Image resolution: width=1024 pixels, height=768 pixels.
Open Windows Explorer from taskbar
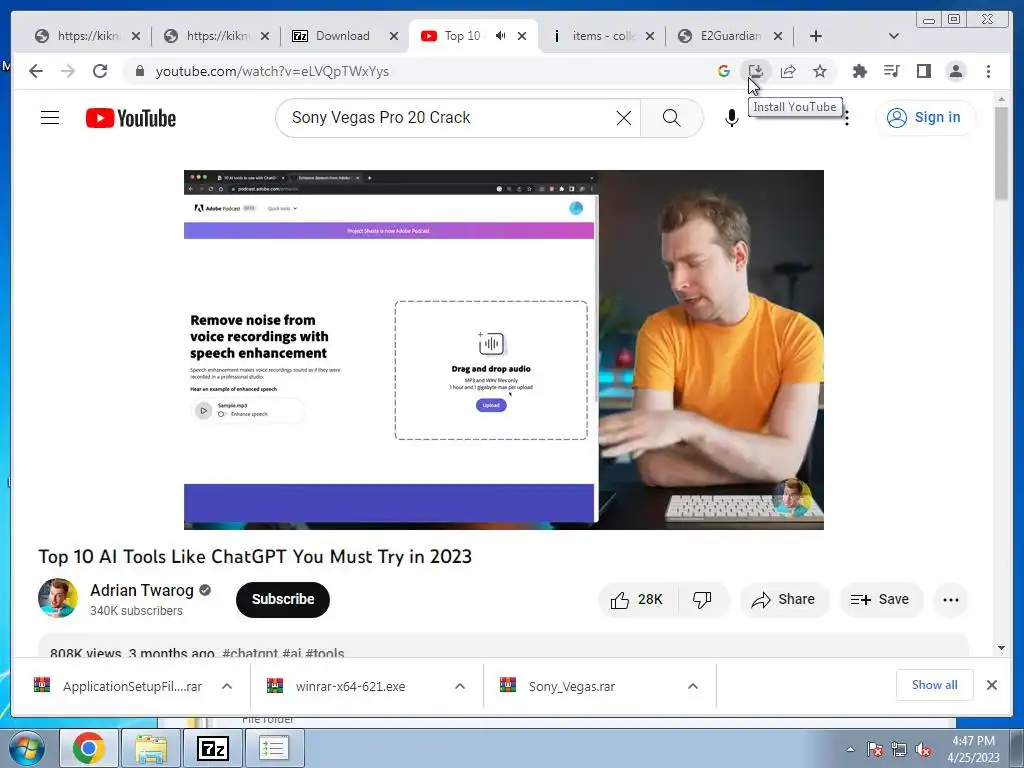(x=151, y=748)
